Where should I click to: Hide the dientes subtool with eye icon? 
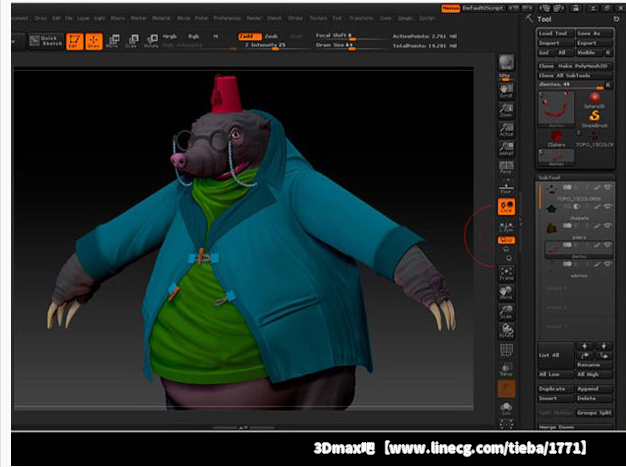(607, 245)
